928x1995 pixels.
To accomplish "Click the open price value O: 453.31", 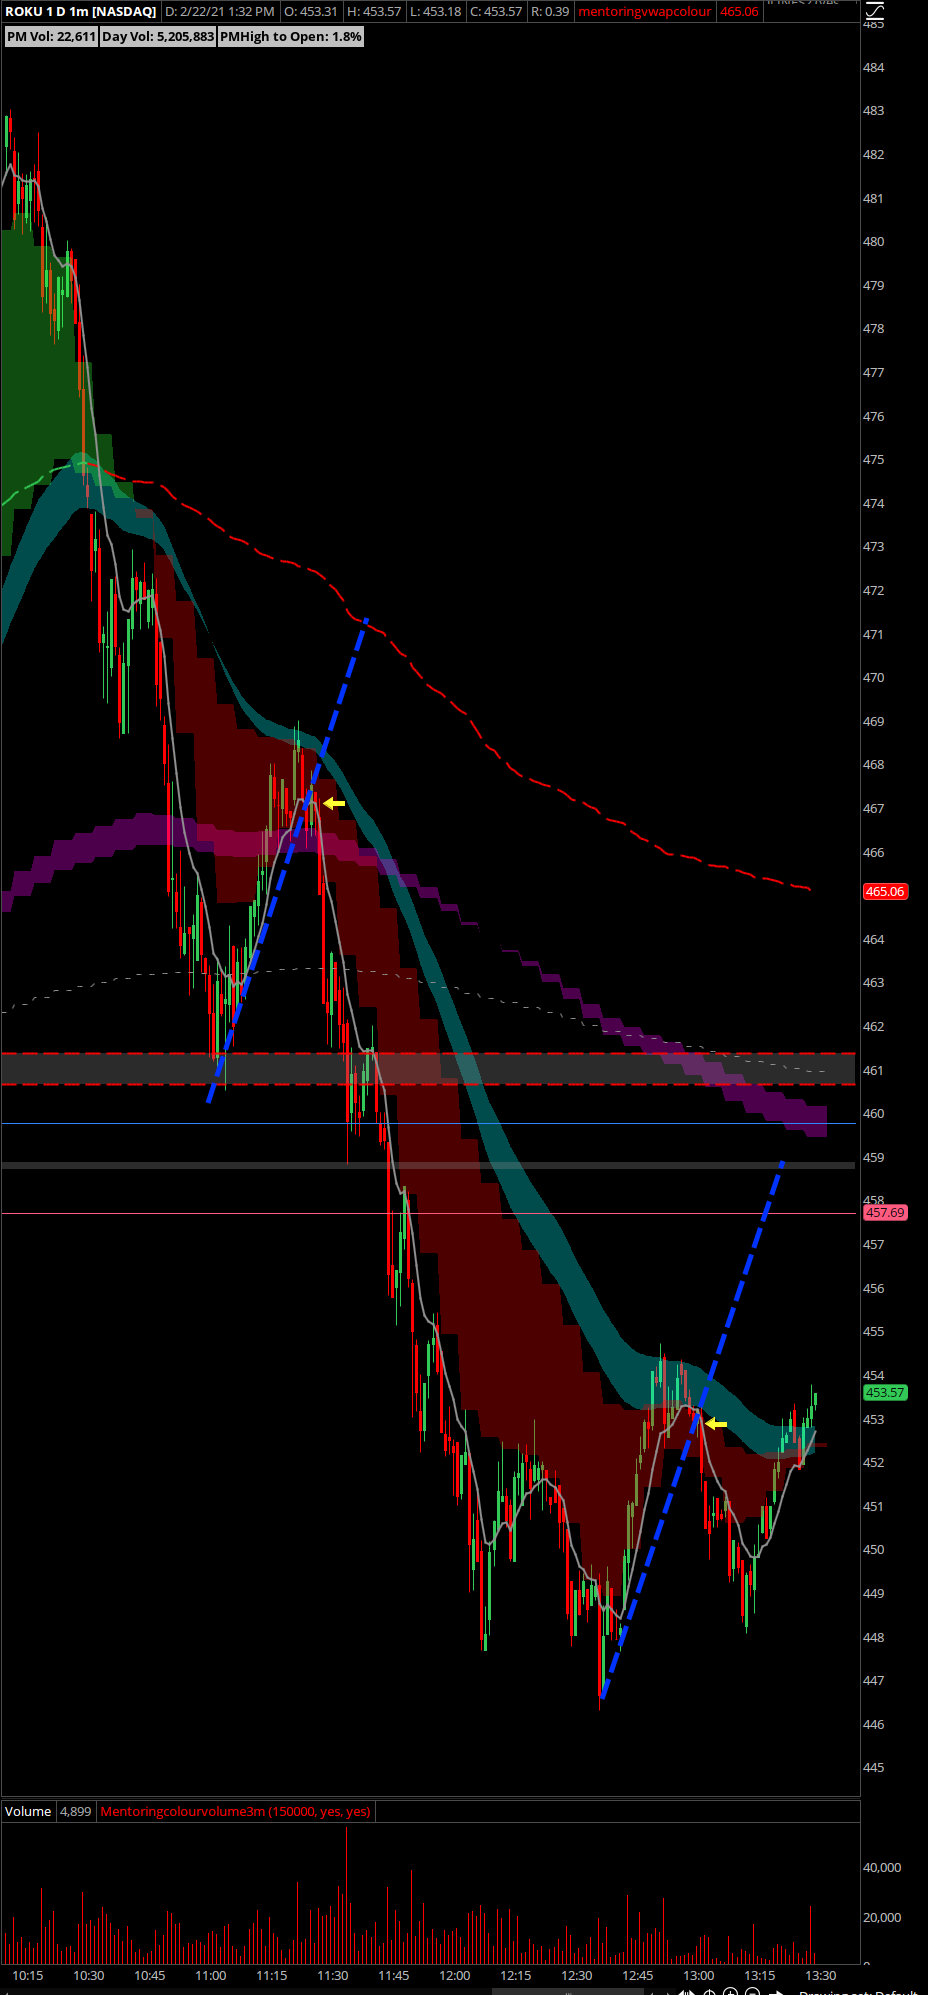I will (x=311, y=12).
